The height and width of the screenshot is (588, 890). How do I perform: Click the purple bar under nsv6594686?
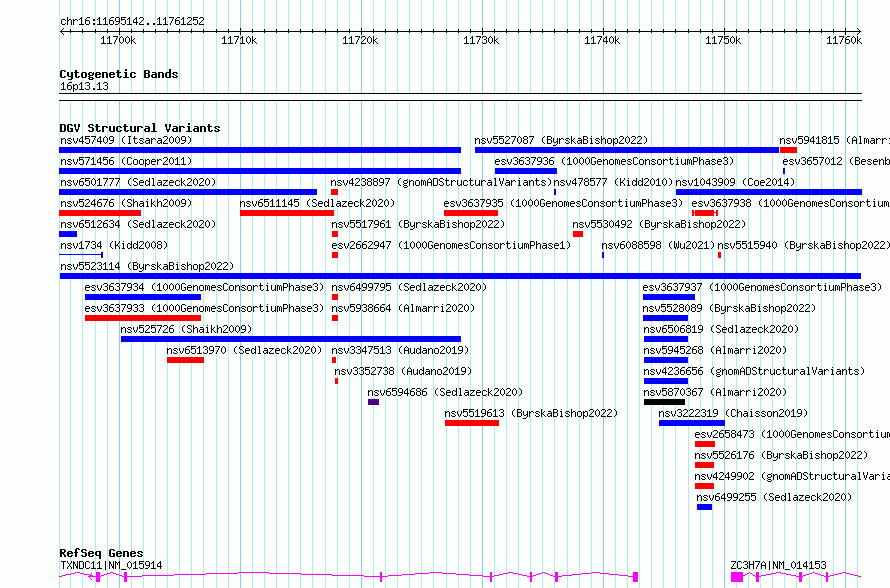[373, 402]
